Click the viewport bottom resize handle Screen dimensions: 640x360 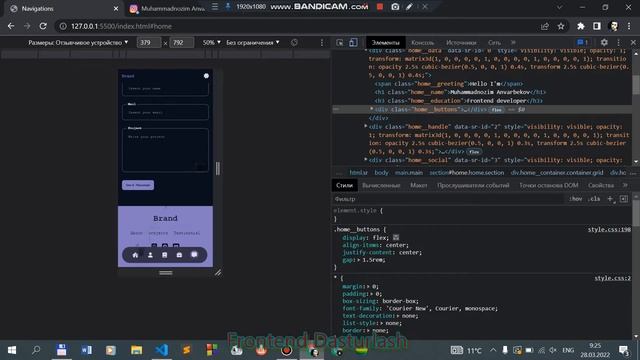(x=165, y=273)
